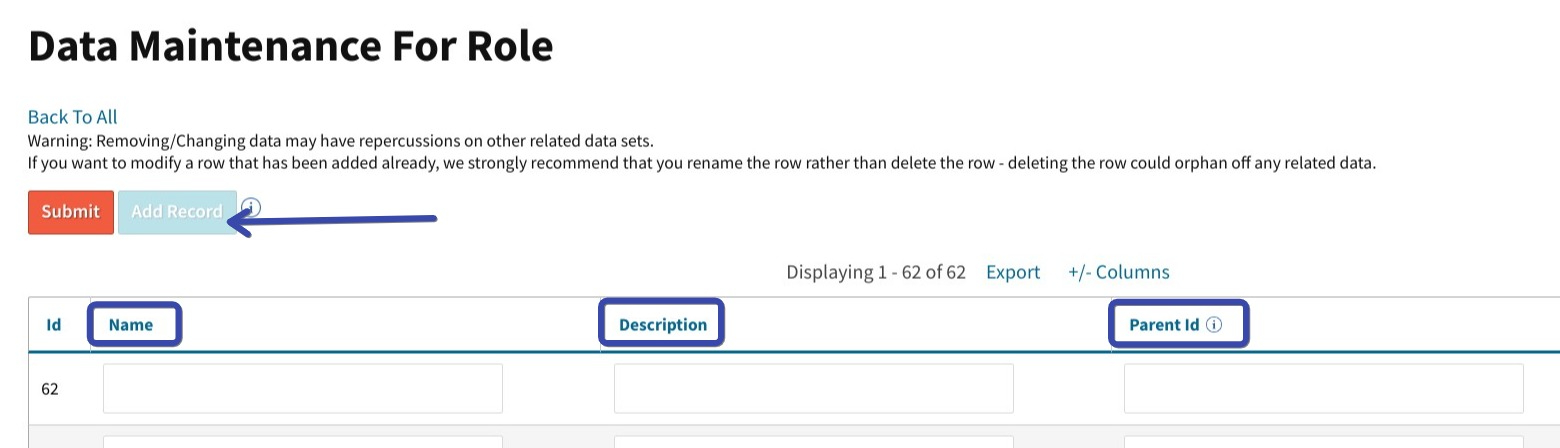Select the Name field in the second row
1560x448 pixels.
coord(303,442)
